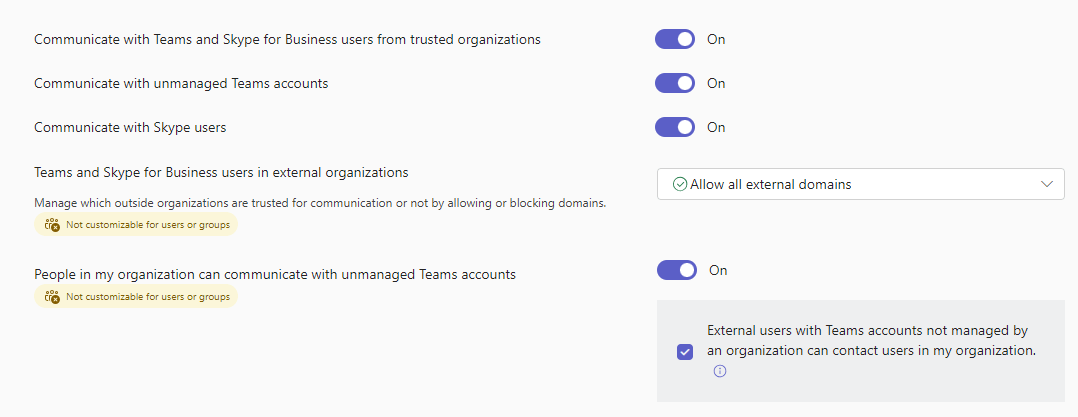Viewport: 1078px width, 417px height.
Task: Click 'External users with Teams accounts' checkbox label
Action: click(x=870, y=340)
